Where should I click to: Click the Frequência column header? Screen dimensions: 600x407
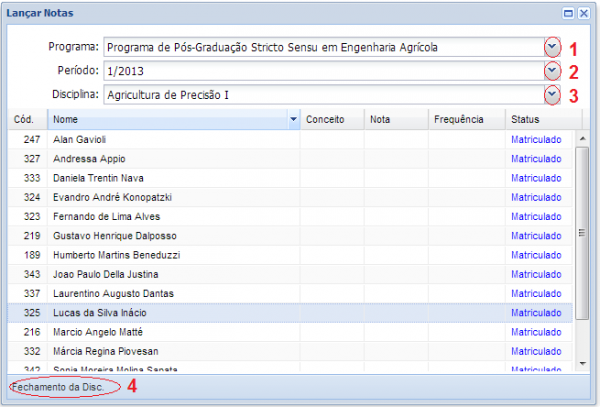point(465,119)
